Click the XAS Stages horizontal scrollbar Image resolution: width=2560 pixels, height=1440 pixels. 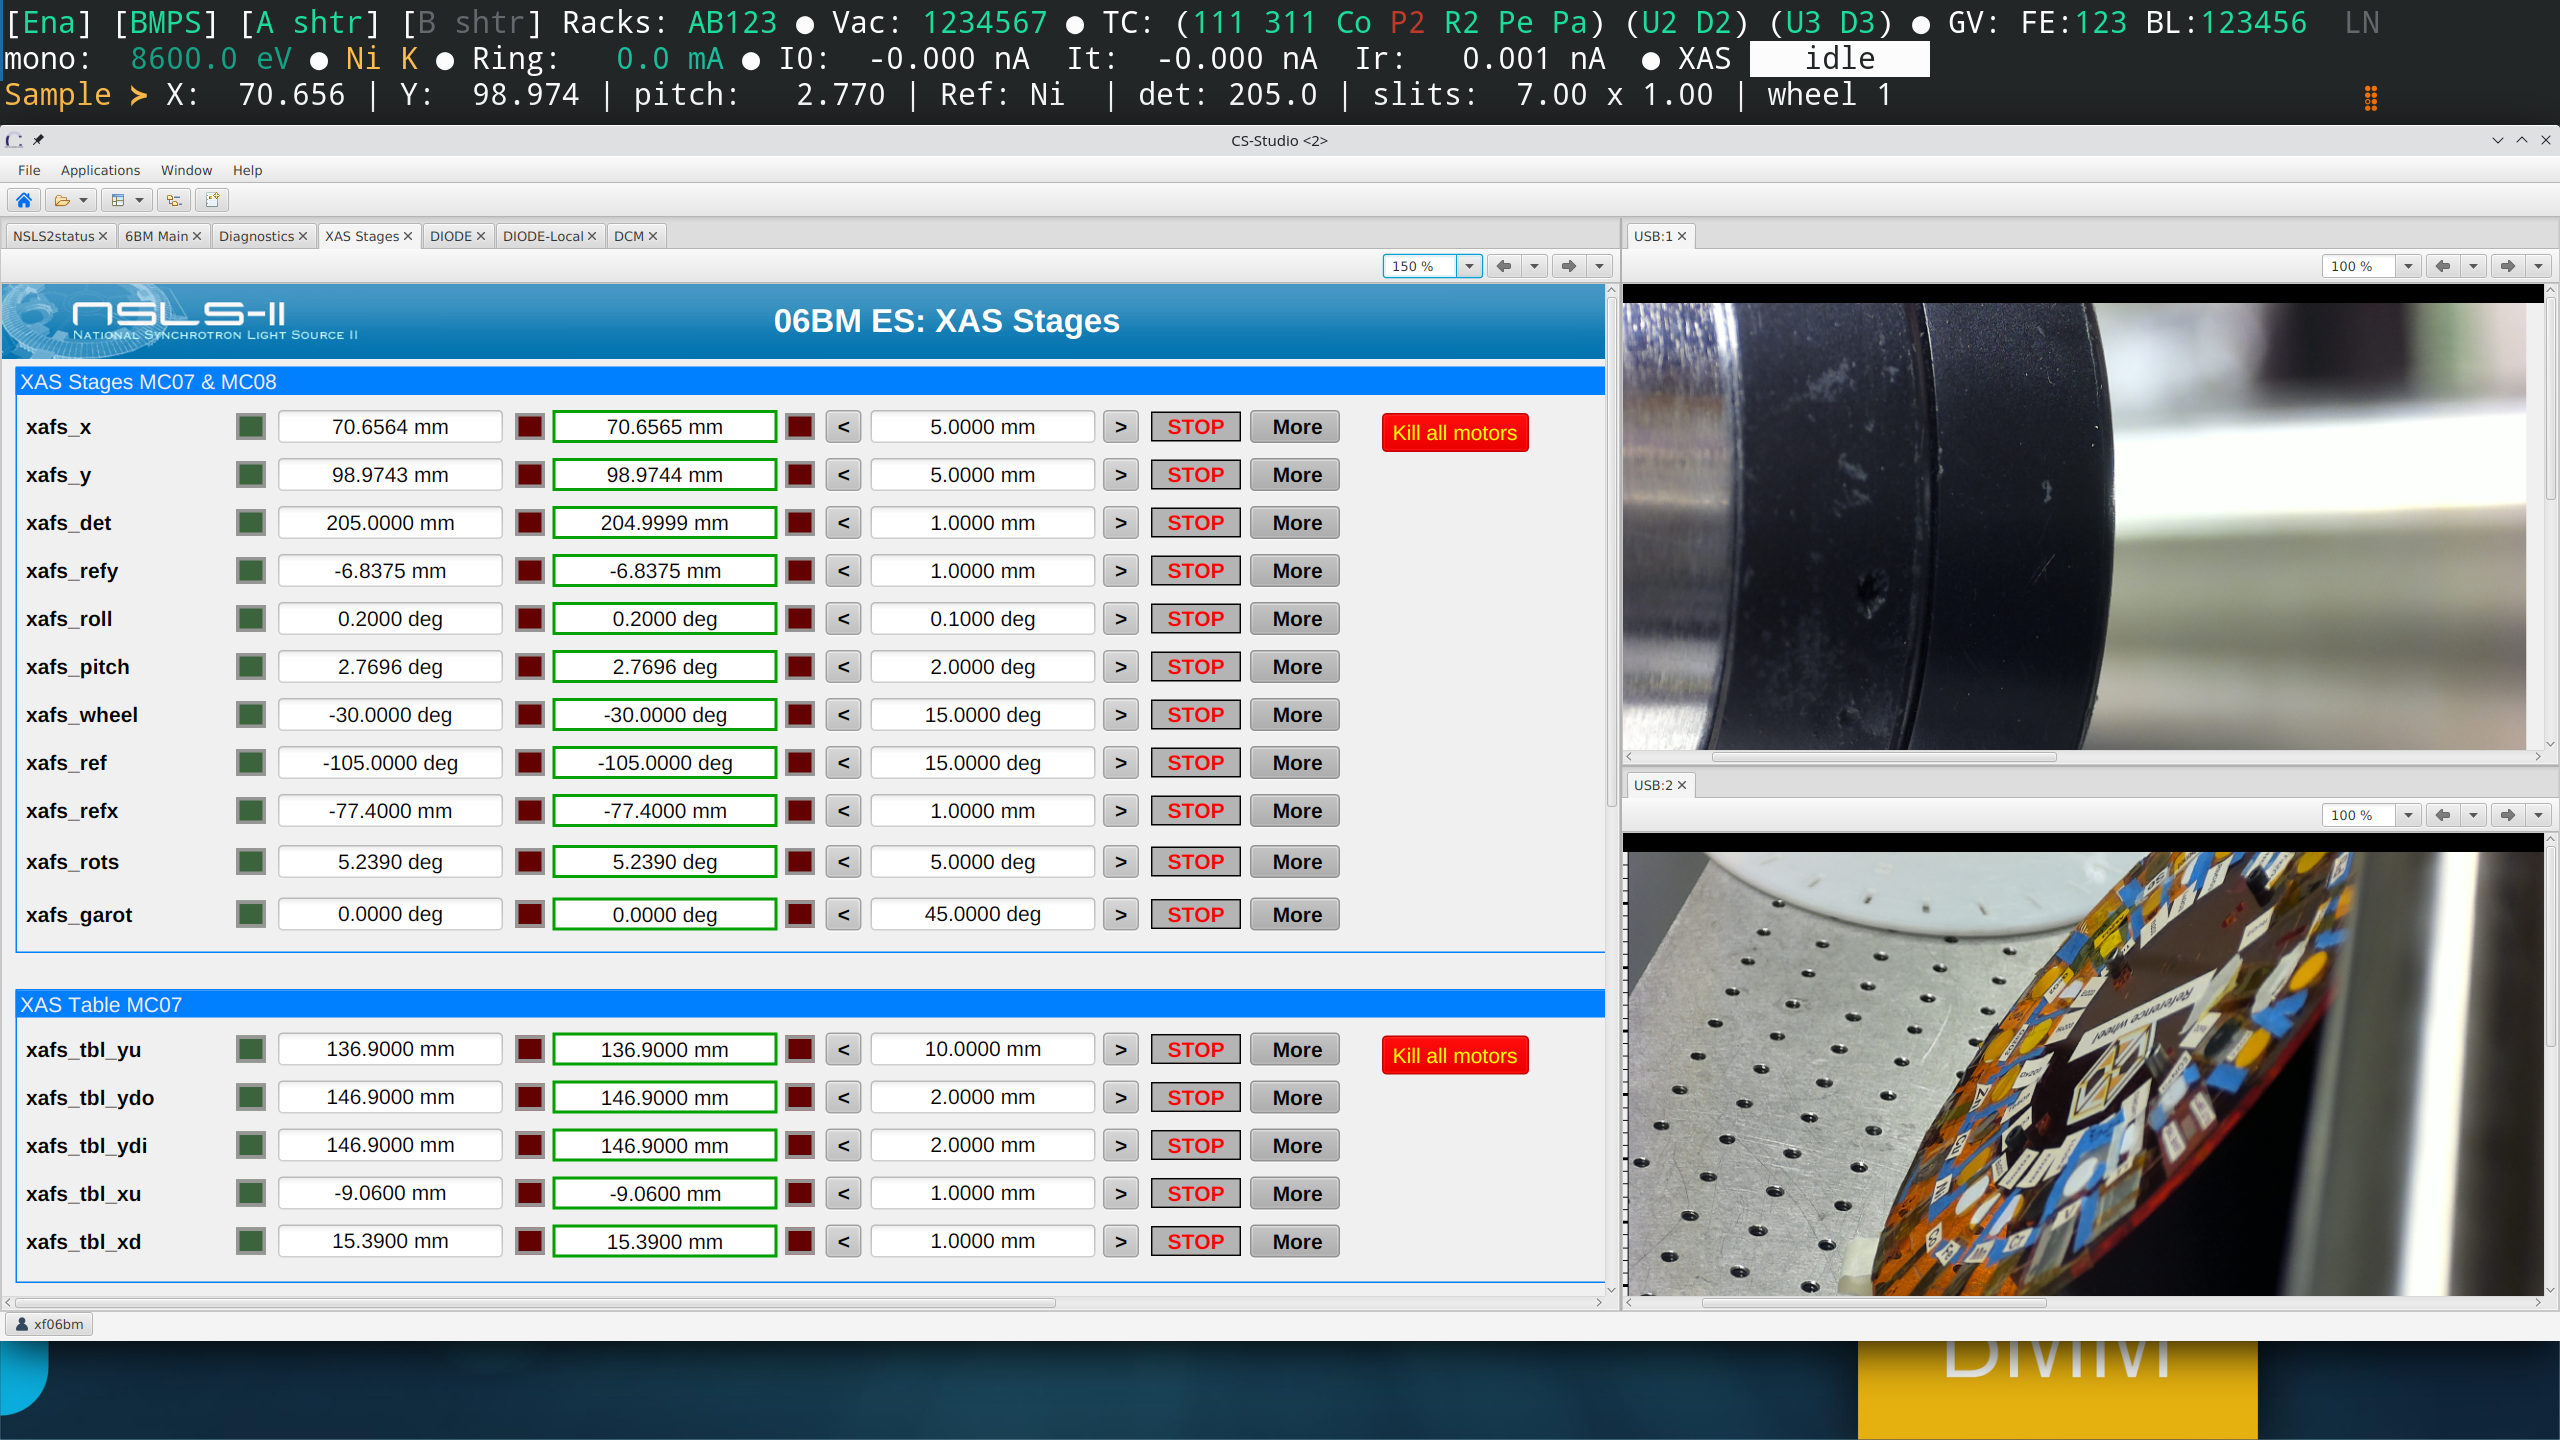coord(535,1303)
